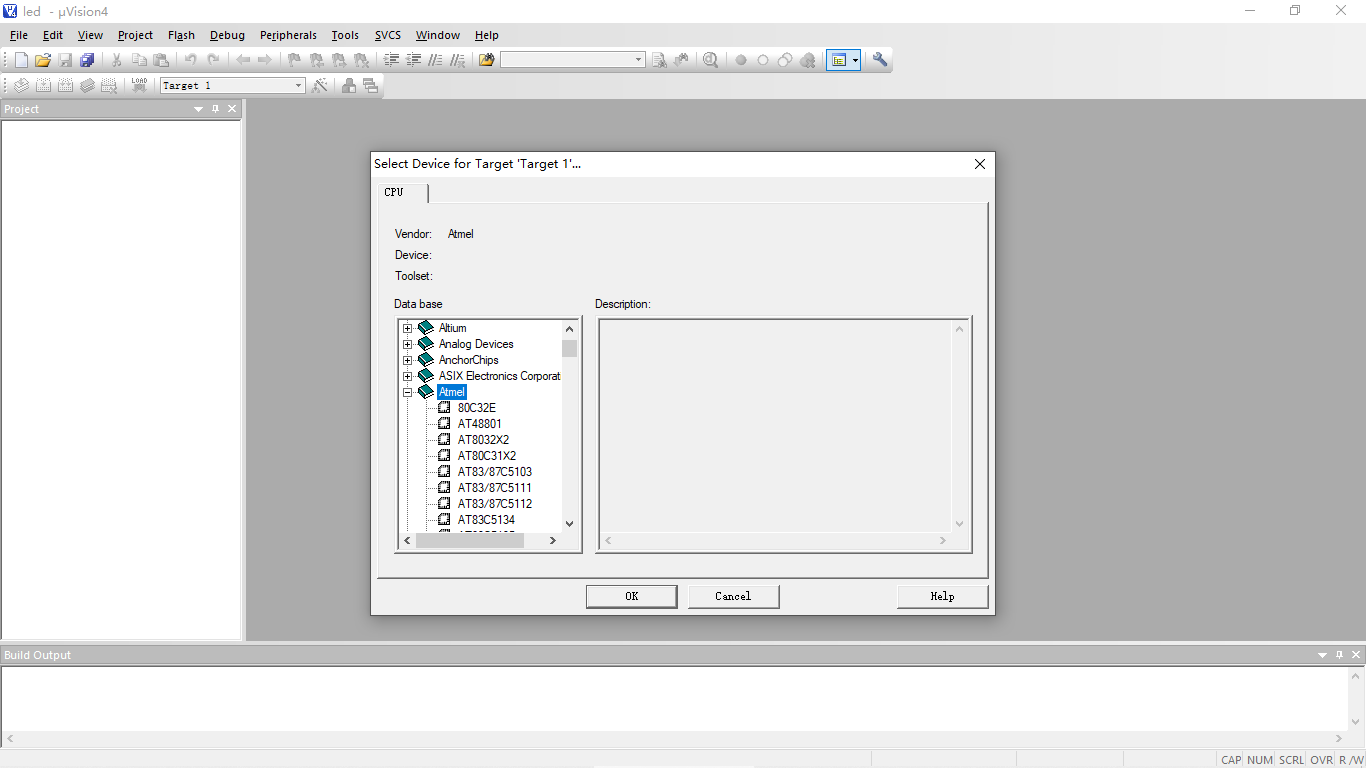Viewport: 1366px width, 768px height.
Task: Open the Project panel dropdown arrow
Action: tap(198, 109)
